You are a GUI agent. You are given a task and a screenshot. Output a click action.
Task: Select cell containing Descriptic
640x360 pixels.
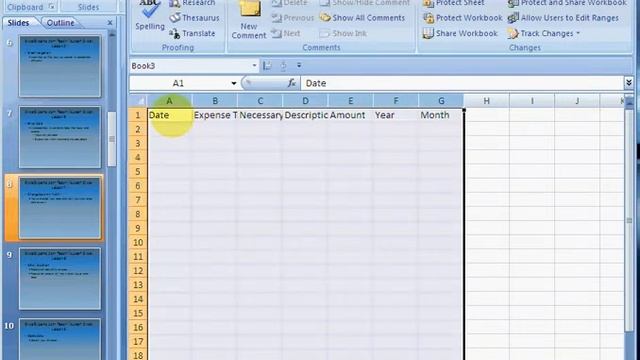pyautogui.click(x=305, y=115)
